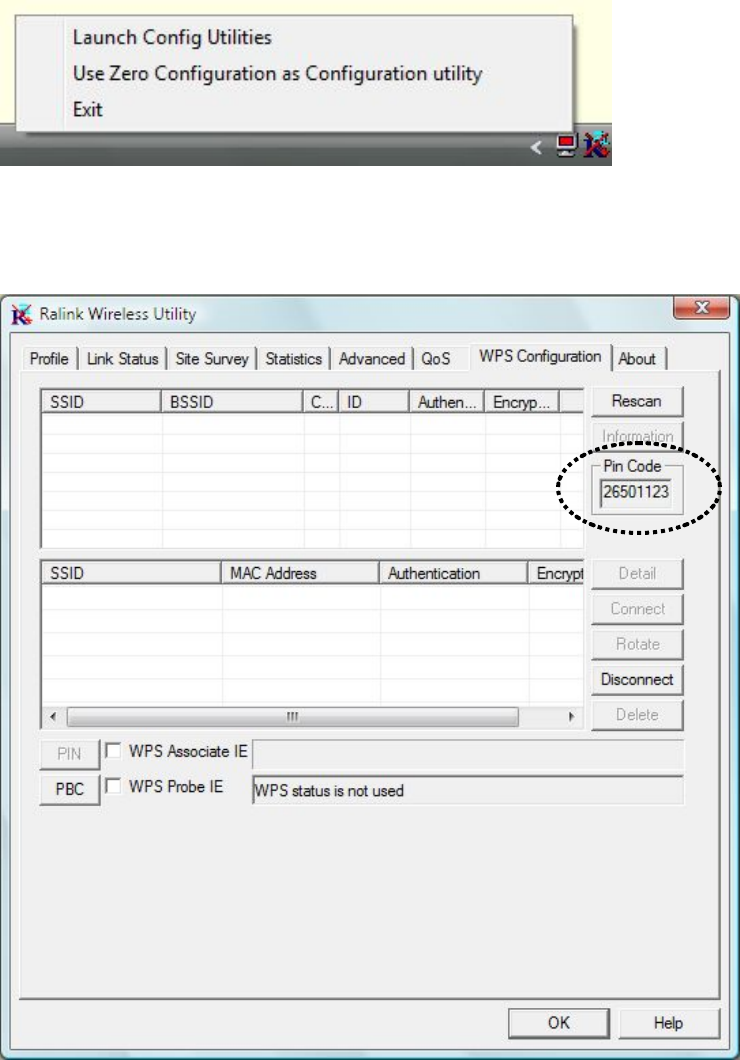Click the Connect button
This screenshot has height=1060, width=740.
point(637,608)
